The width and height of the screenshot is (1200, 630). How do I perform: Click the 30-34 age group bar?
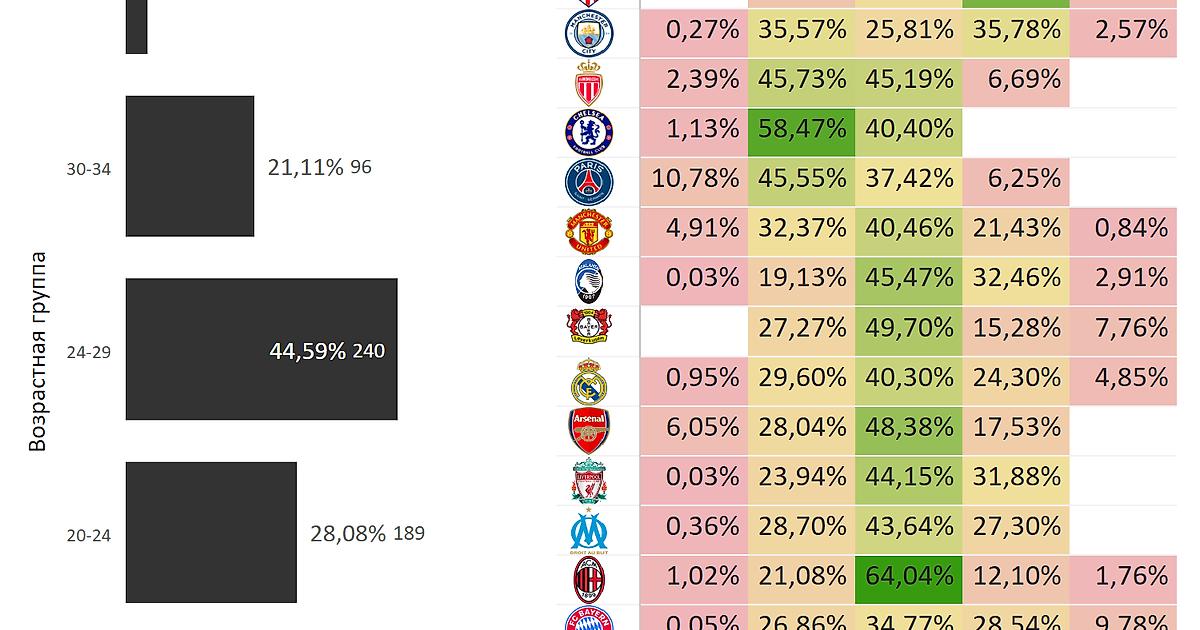coord(190,166)
